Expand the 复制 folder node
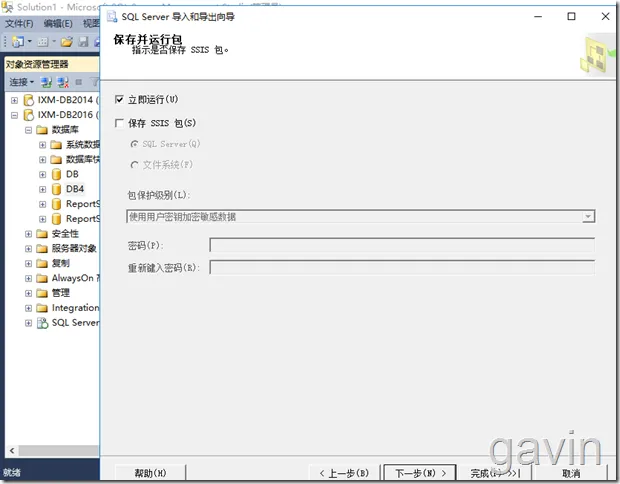This screenshot has height=484, width=620. tap(28, 264)
